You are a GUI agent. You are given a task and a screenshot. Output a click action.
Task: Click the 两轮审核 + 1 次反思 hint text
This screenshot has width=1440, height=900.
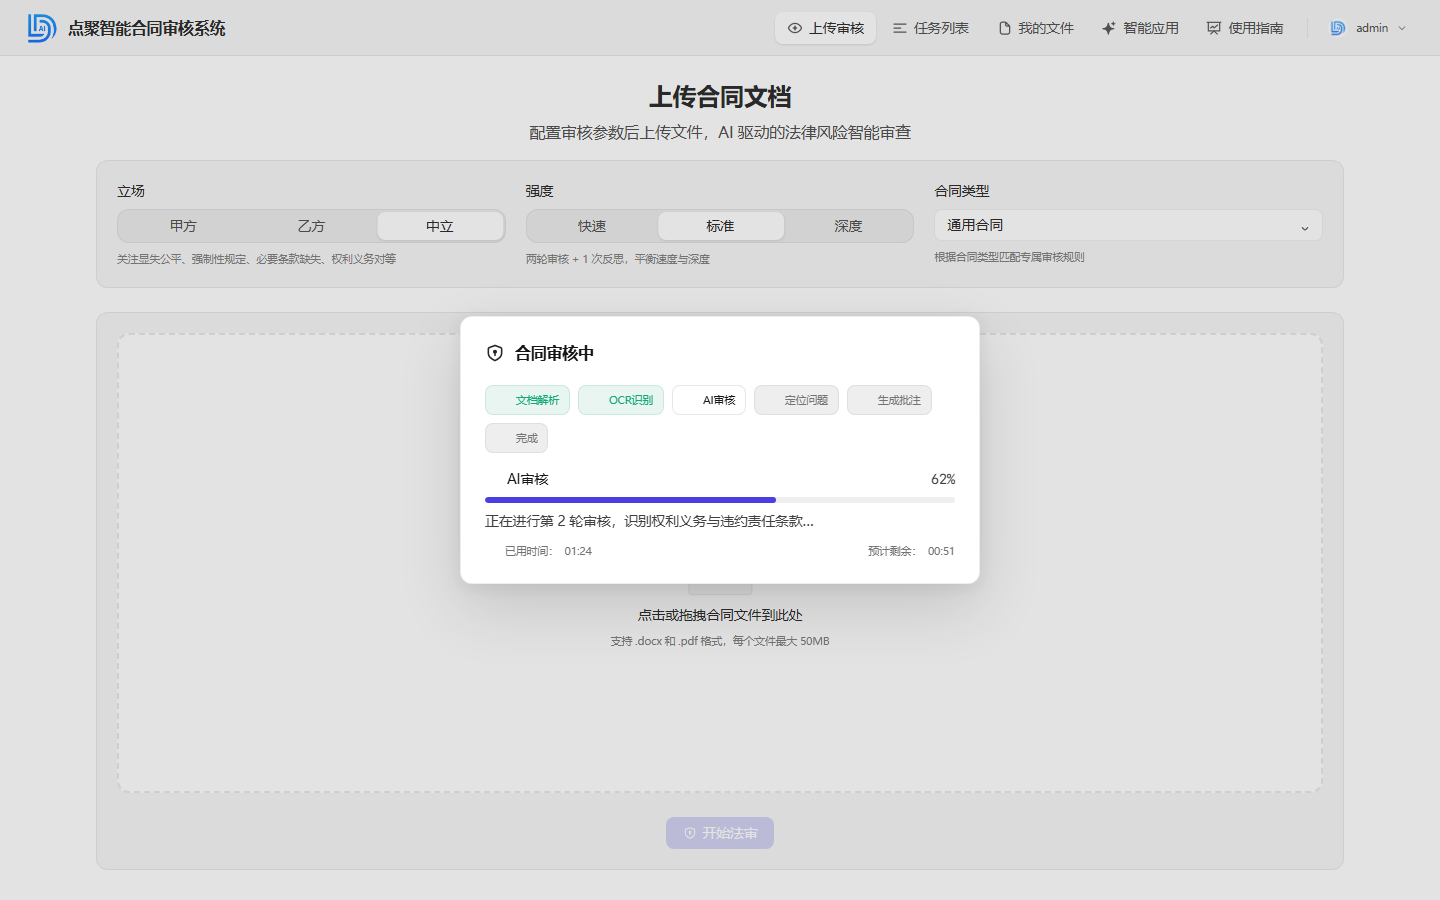click(618, 259)
